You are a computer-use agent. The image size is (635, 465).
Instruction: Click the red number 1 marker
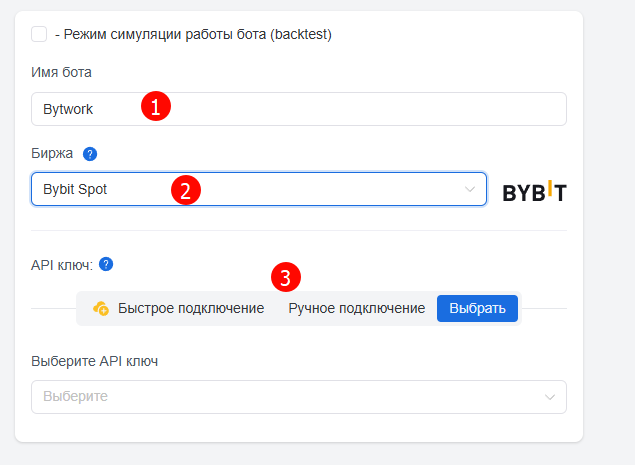click(x=156, y=106)
